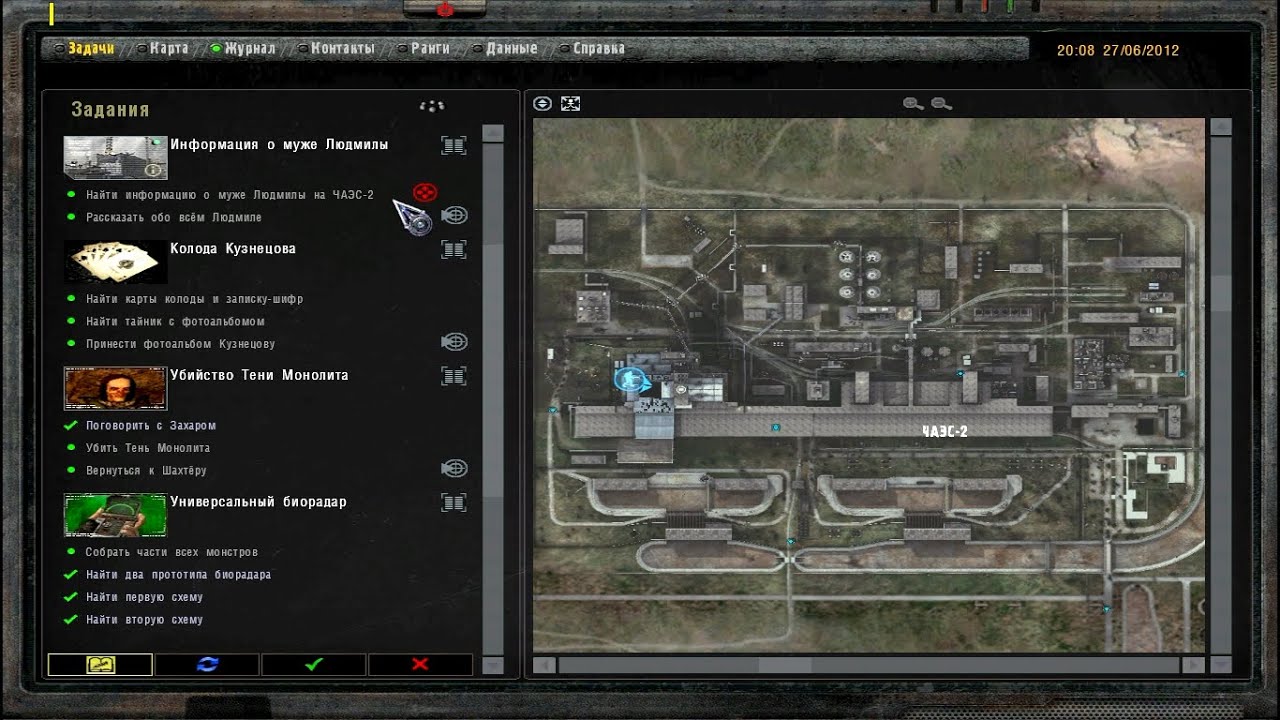1280x720 pixels.
Task: Click the center-on-player icon above map
Action: [x=570, y=103]
